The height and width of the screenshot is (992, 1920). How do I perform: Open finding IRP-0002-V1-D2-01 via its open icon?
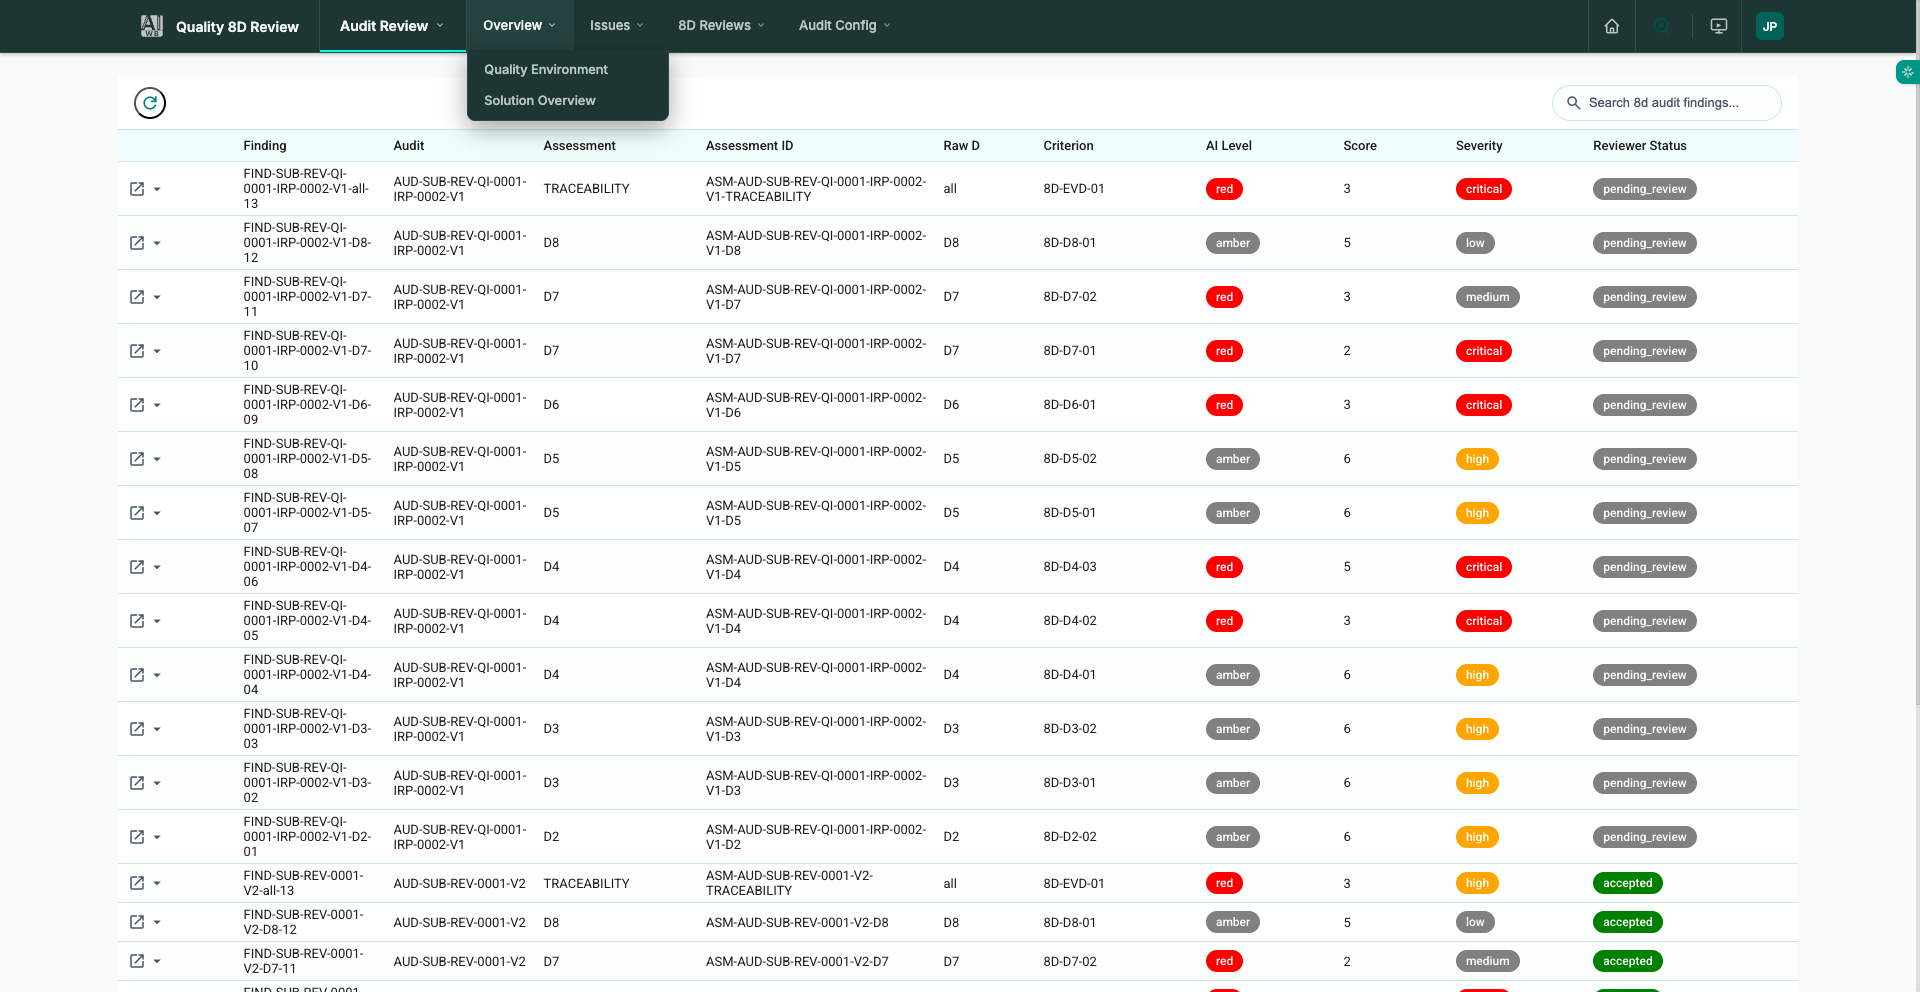pos(137,837)
